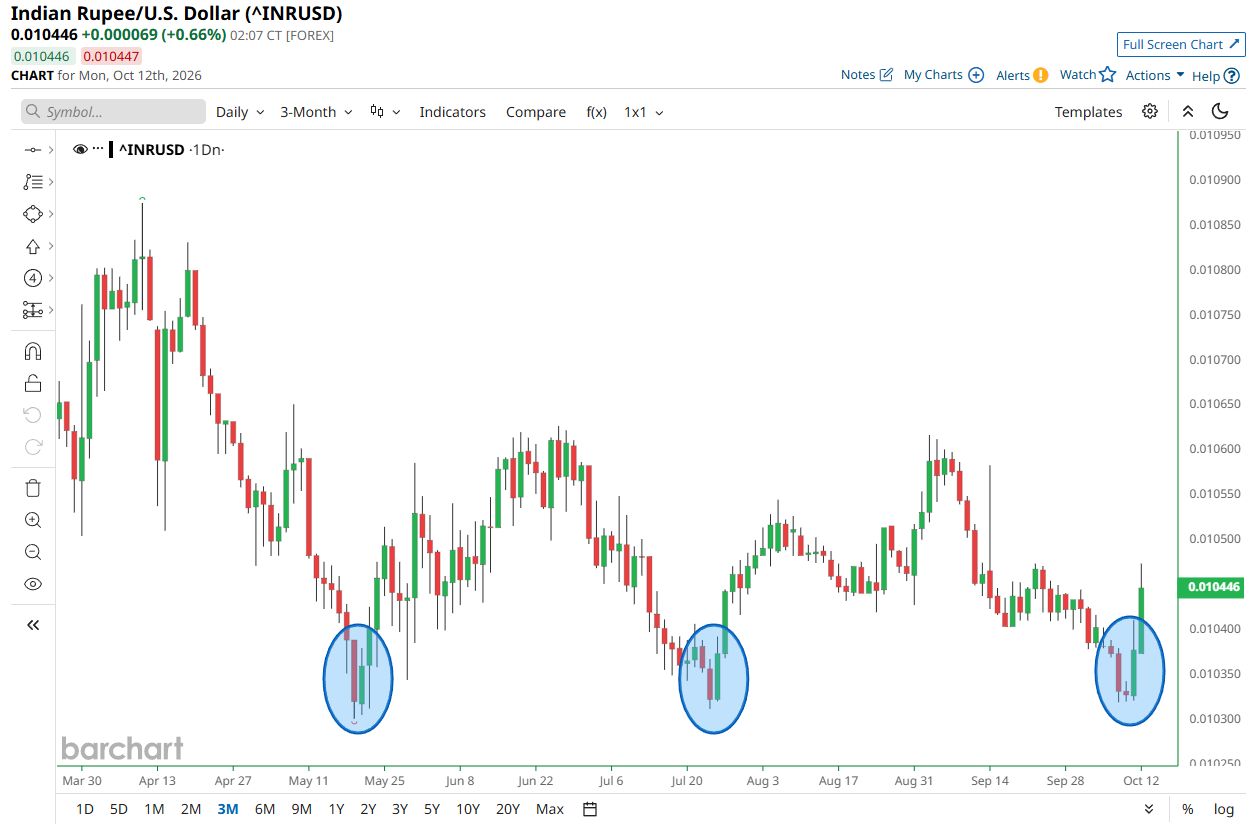Toggle the magnet snap mode
Viewport: 1258px width, 824px height.
(x=32, y=351)
